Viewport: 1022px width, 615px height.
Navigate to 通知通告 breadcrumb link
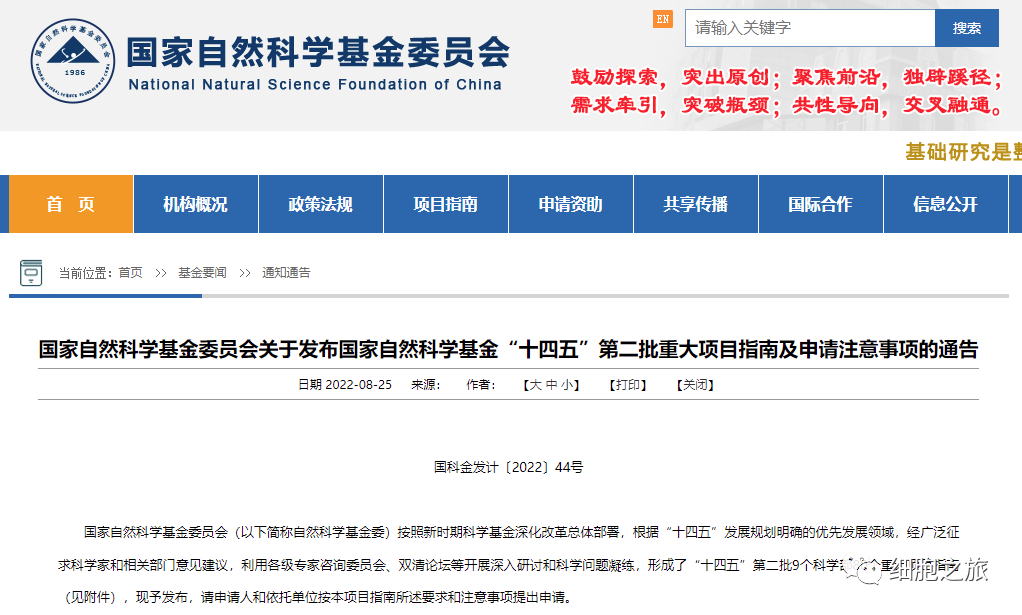click(x=285, y=271)
